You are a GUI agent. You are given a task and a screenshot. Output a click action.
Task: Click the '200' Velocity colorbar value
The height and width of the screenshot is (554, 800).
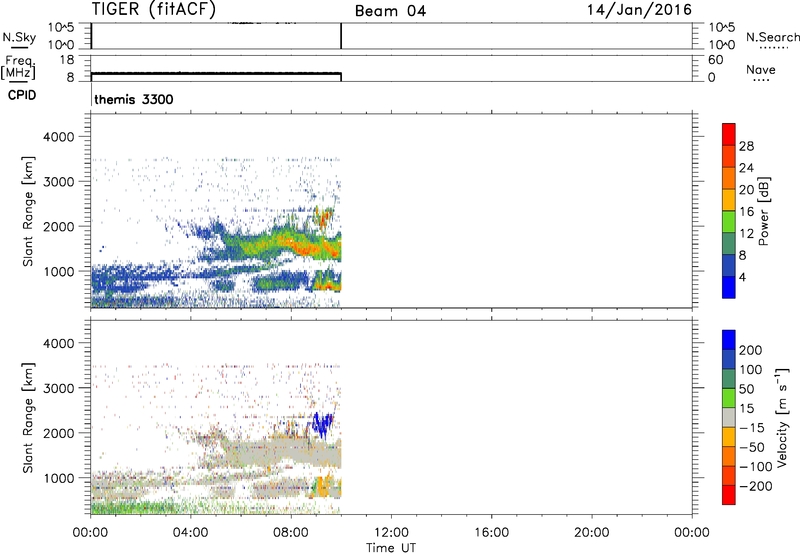click(x=751, y=350)
